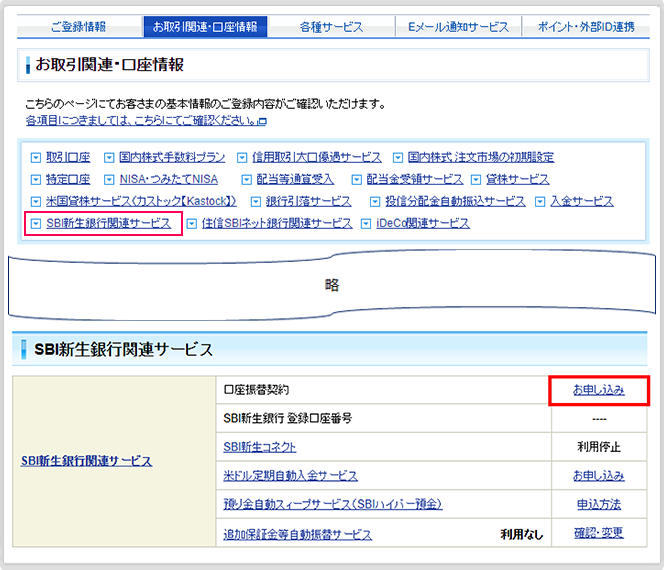Click the arrow icon before 国内株式手数料プラン
The height and width of the screenshot is (570, 664).
point(108,157)
